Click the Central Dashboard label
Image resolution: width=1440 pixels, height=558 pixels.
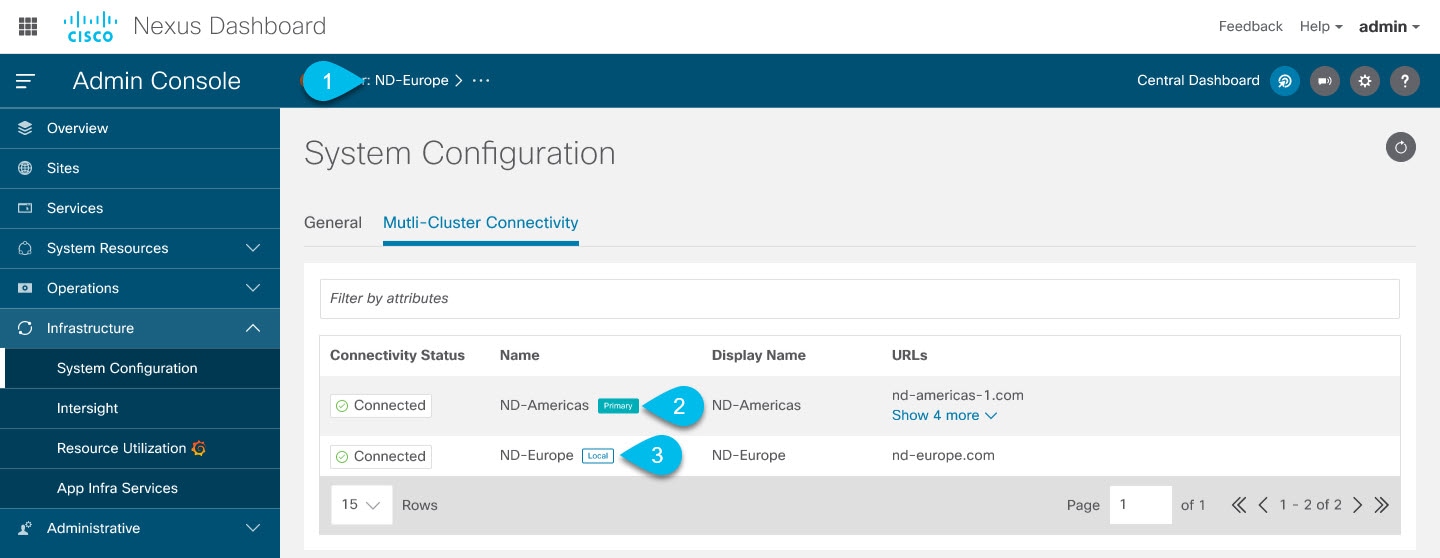pos(1198,81)
